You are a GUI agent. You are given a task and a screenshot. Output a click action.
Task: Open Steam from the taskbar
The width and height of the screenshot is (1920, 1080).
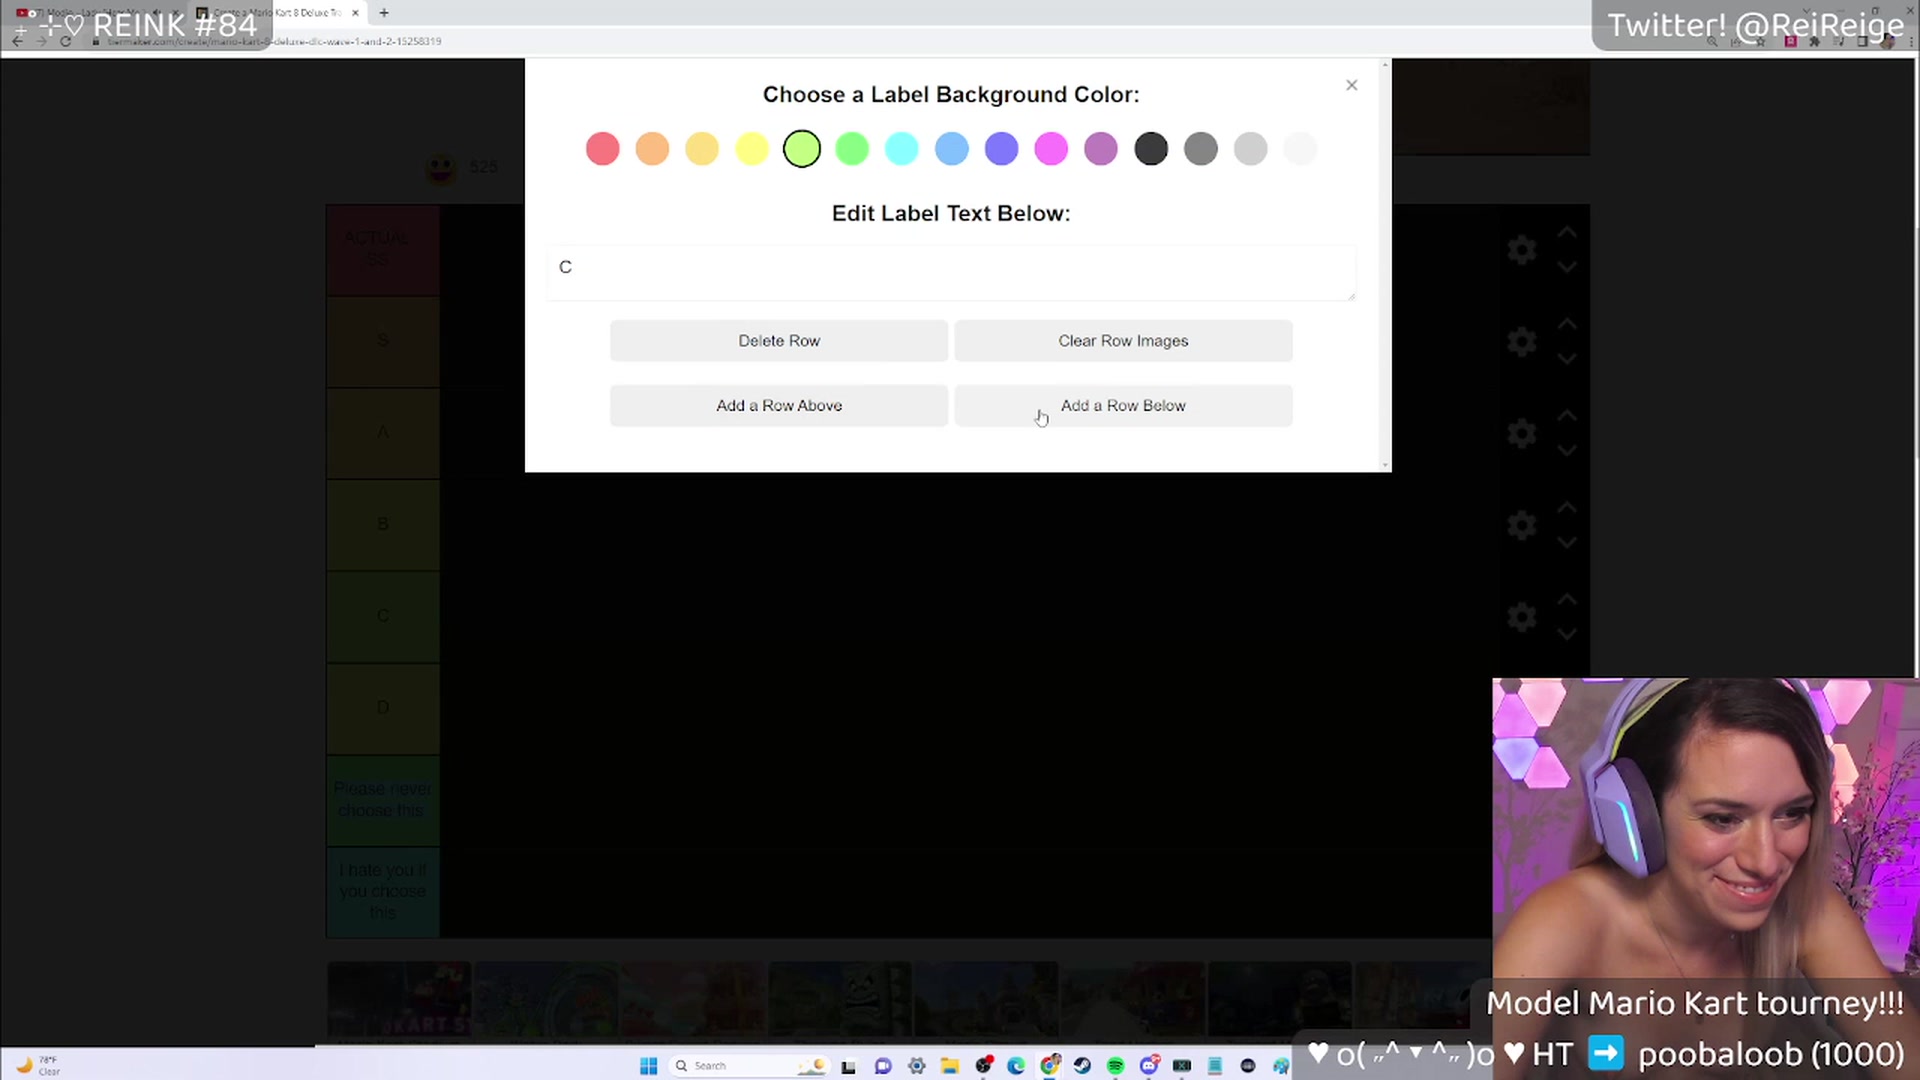point(1082,1066)
